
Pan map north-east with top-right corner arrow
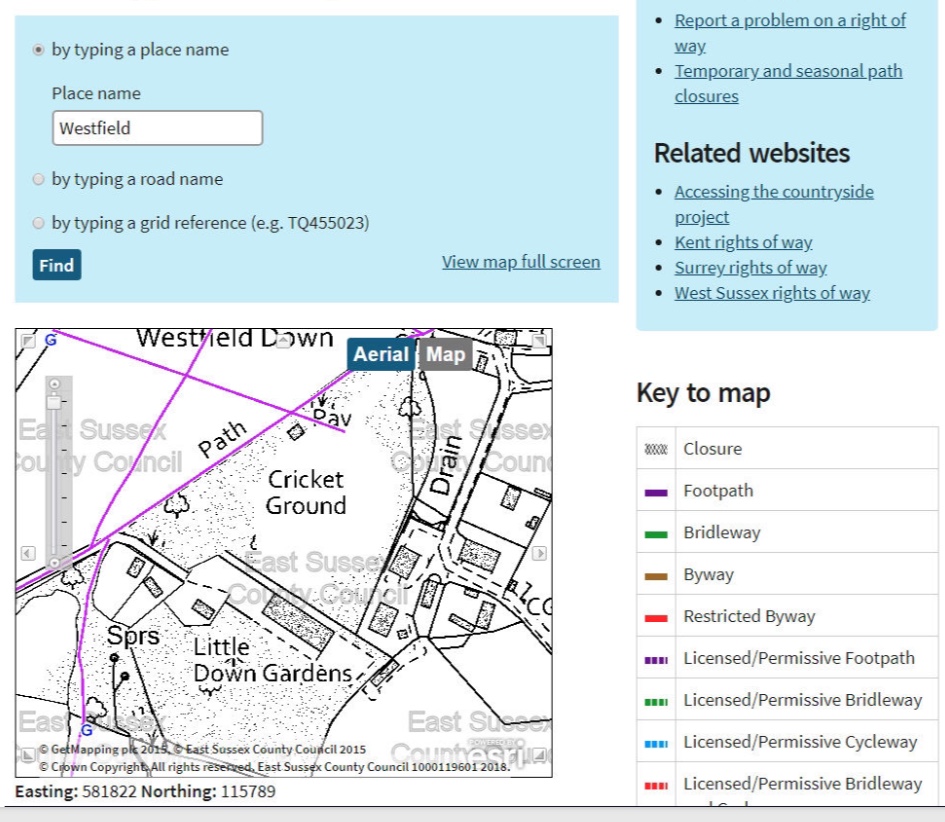tap(539, 341)
